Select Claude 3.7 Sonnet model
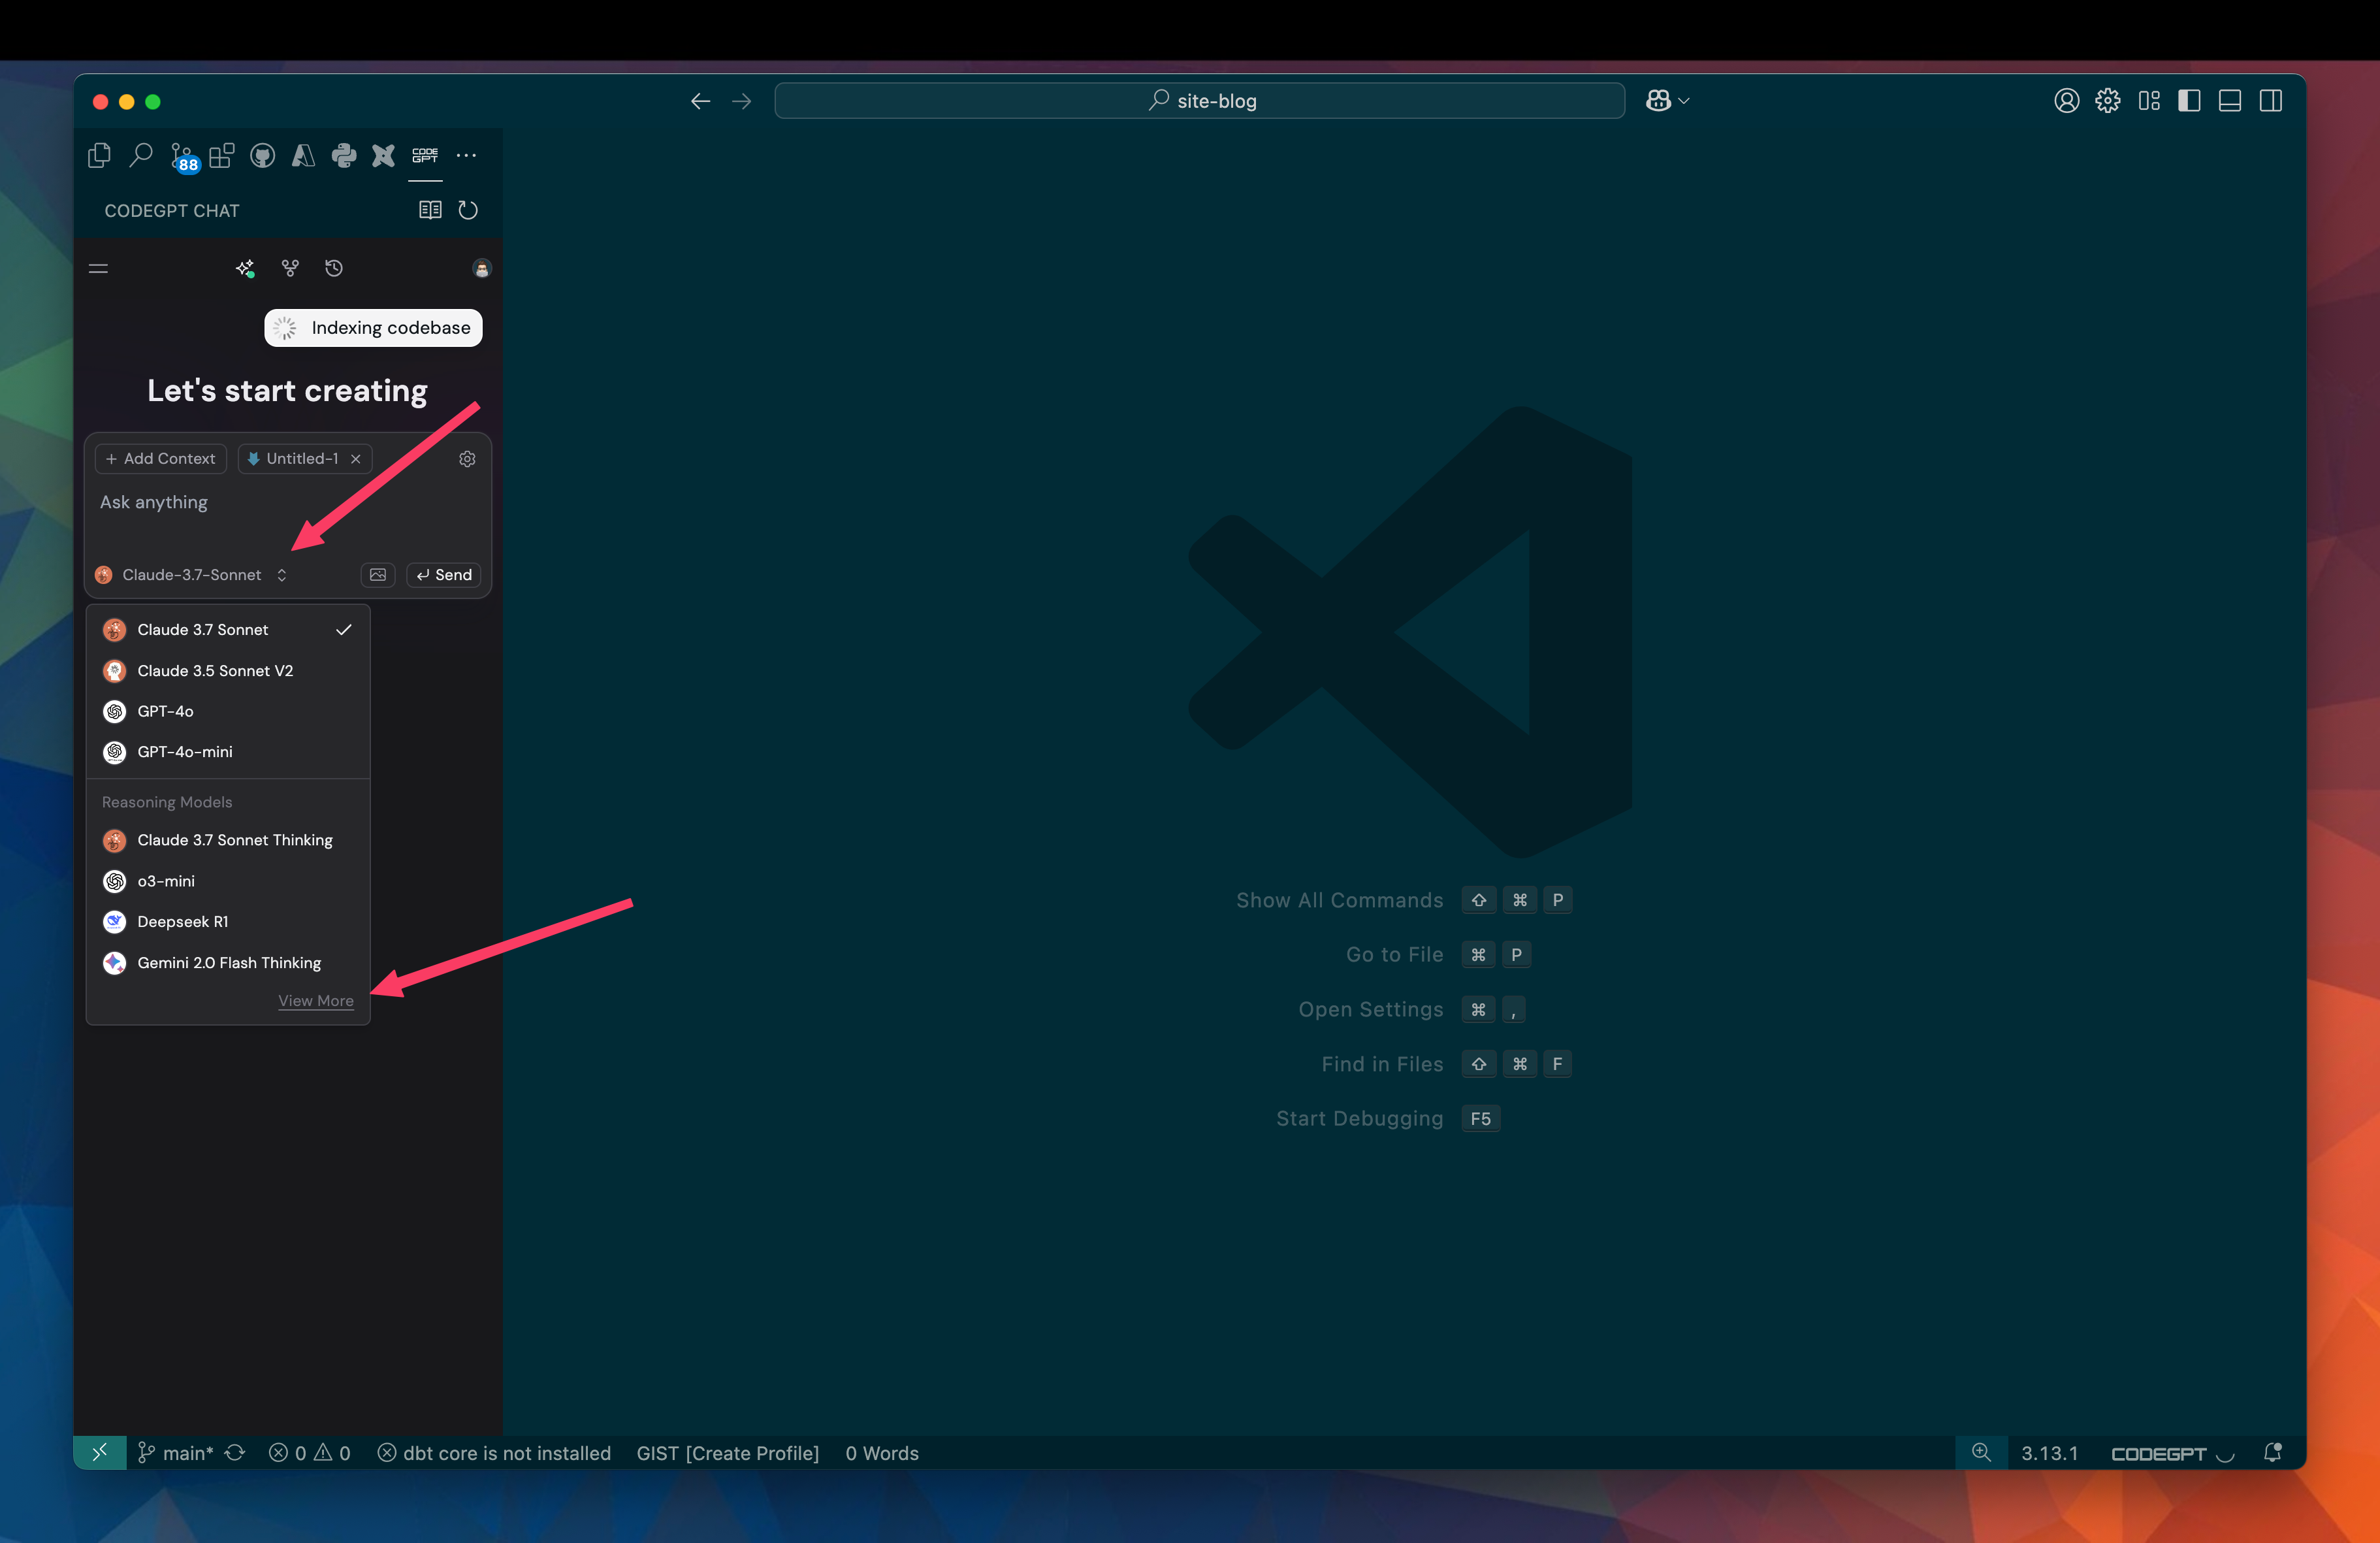The height and width of the screenshot is (1543, 2380). click(x=228, y=630)
